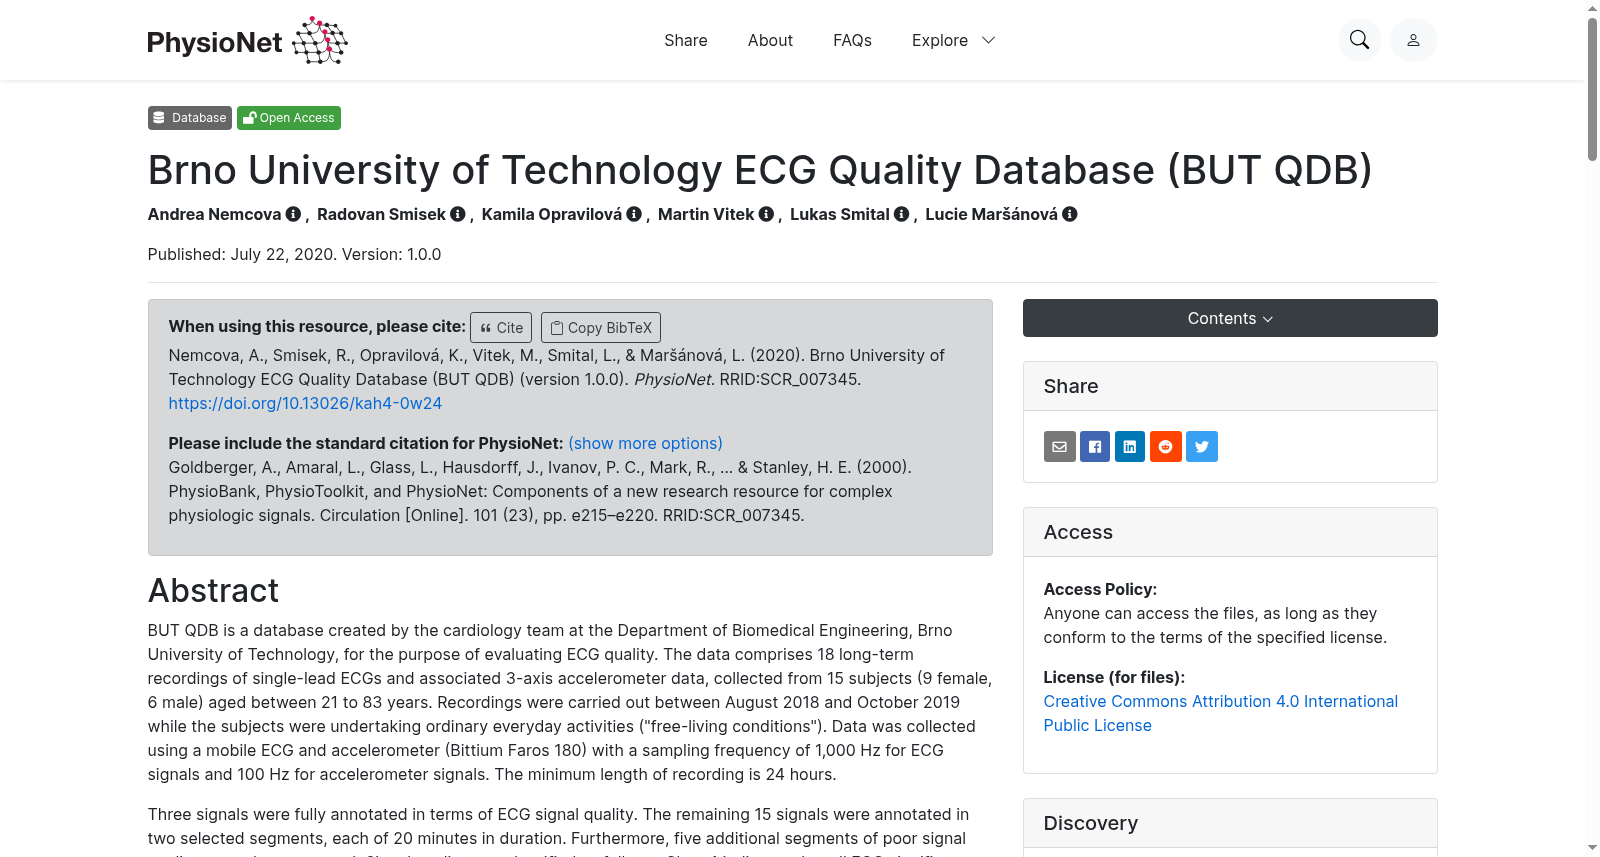Image resolution: width=1600 pixels, height=857 pixels.
Task: Click author name Martin Vitek
Action: click(x=706, y=214)
